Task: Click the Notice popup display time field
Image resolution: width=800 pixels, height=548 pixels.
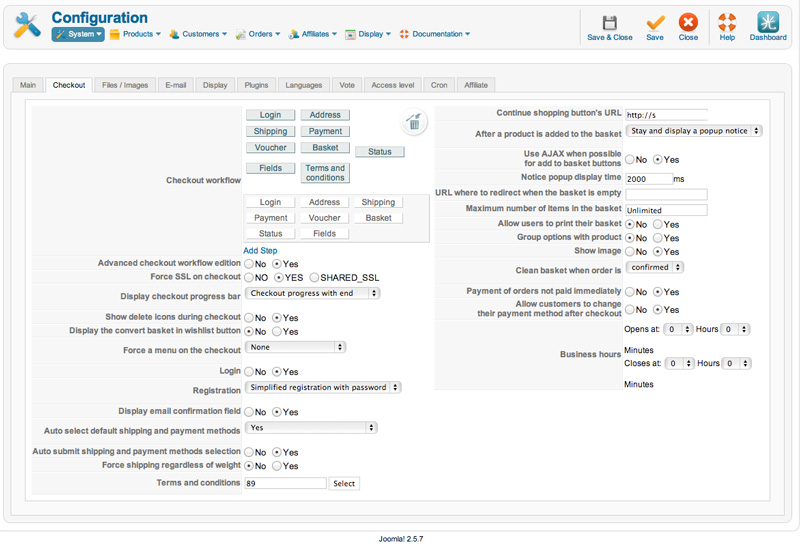Action: [648, 179]
